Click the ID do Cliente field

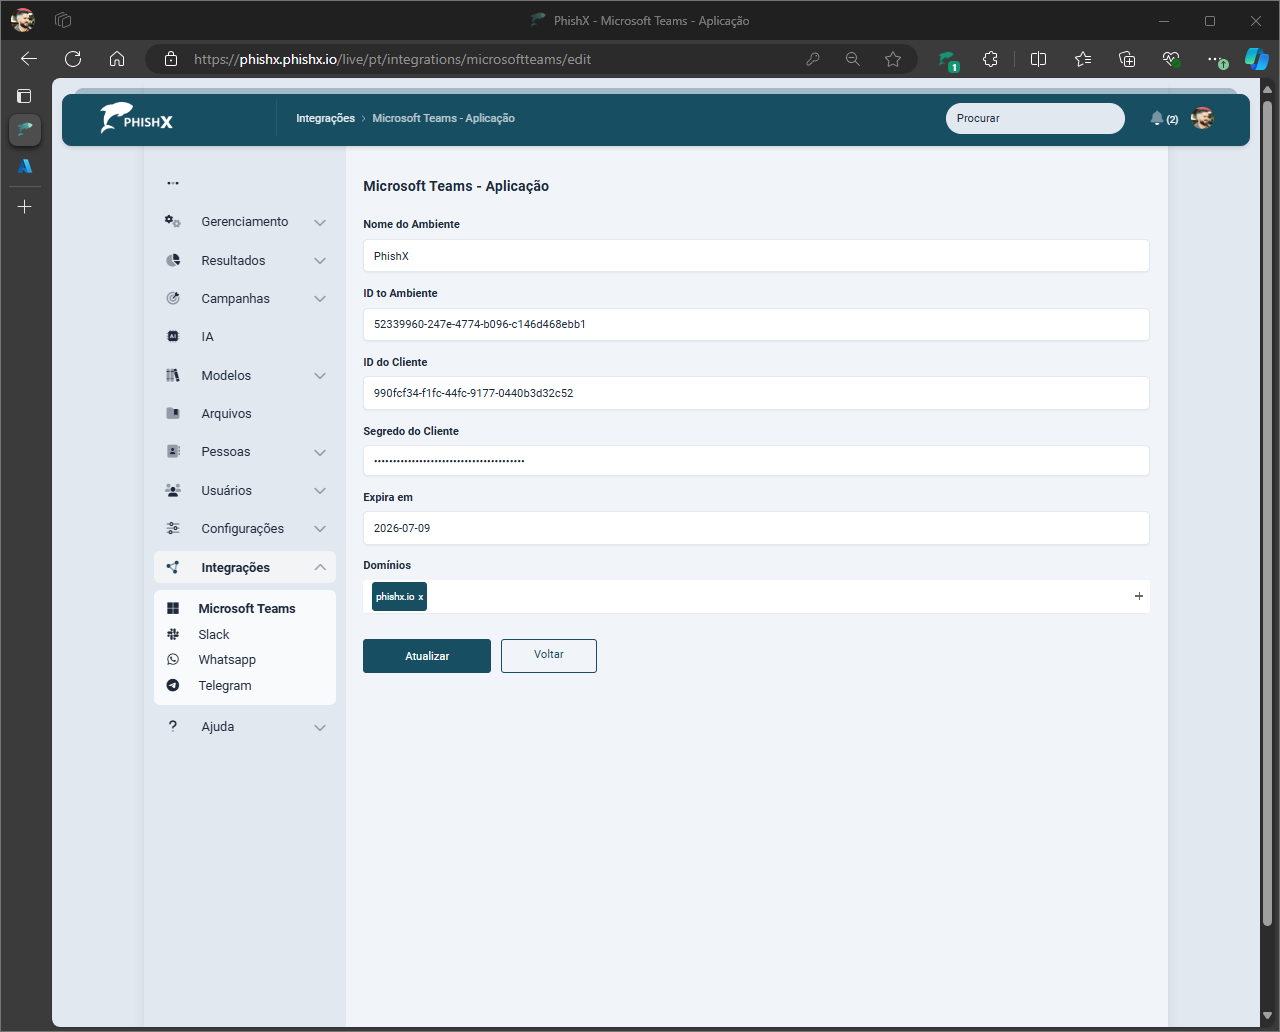pos(756,393)
